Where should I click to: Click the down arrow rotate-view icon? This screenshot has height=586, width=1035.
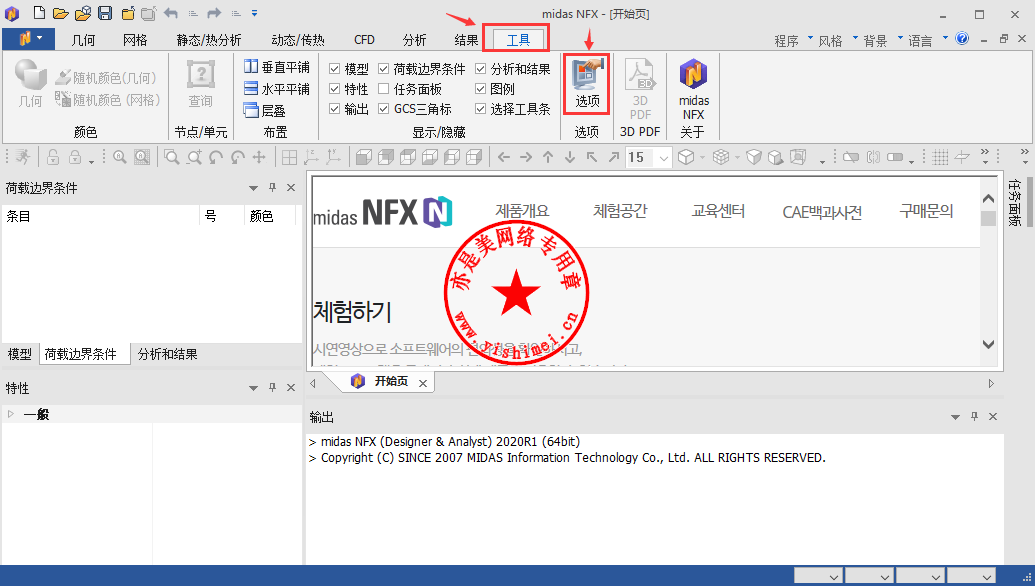570,157
